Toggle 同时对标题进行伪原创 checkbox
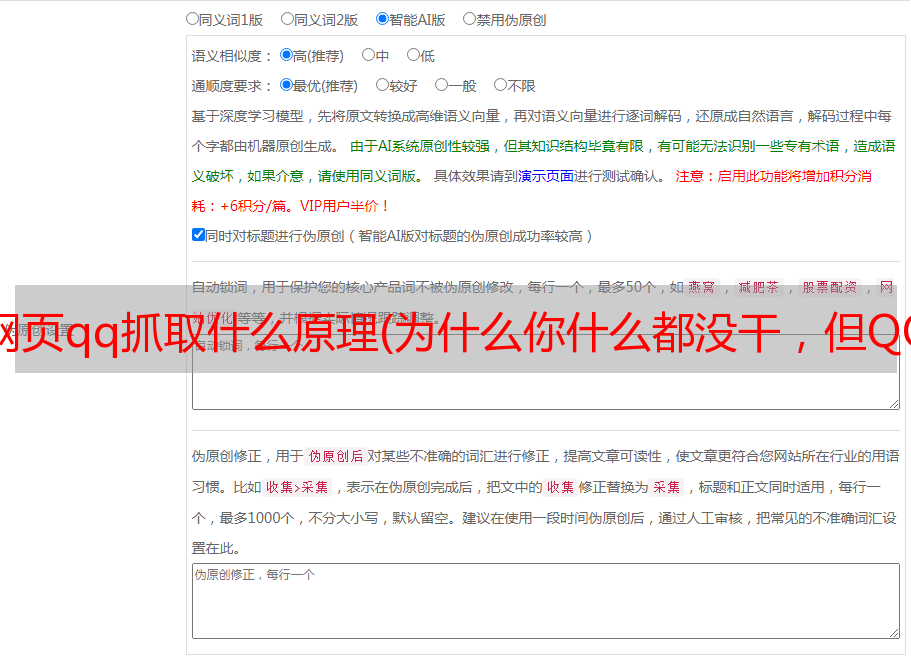 198,235
